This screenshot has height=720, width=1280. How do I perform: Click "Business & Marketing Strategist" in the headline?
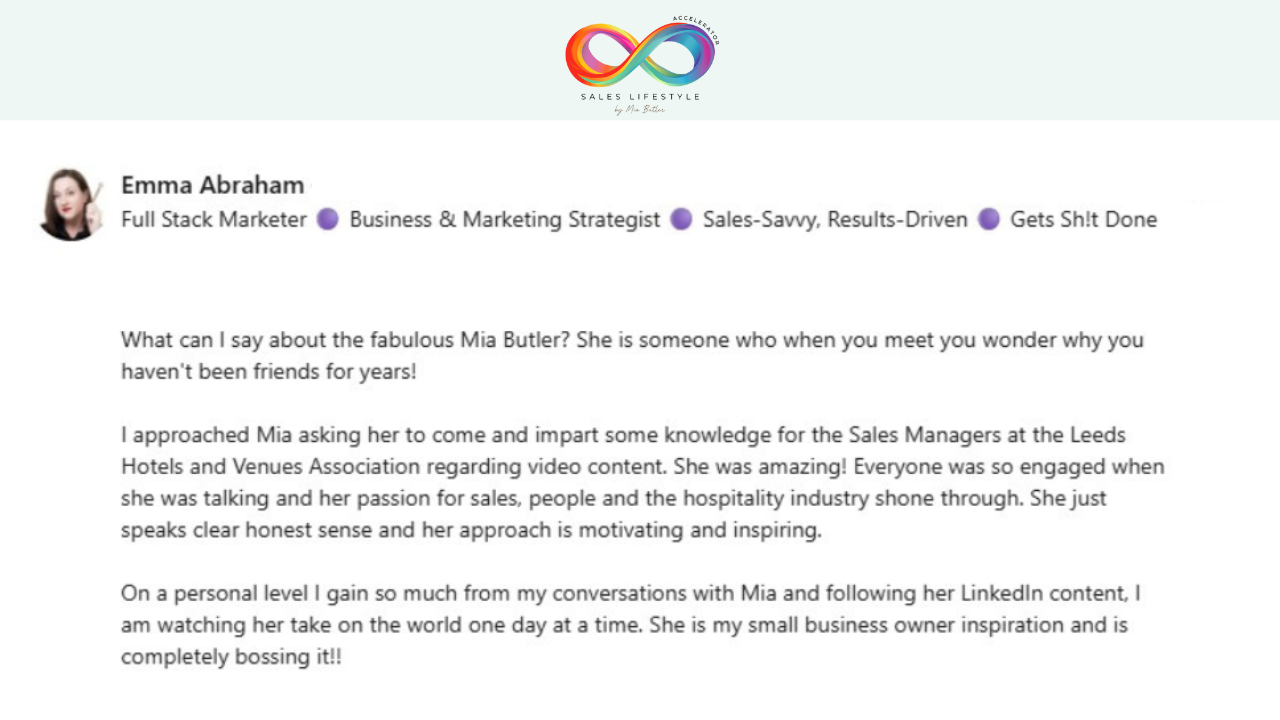coord(505,219)
